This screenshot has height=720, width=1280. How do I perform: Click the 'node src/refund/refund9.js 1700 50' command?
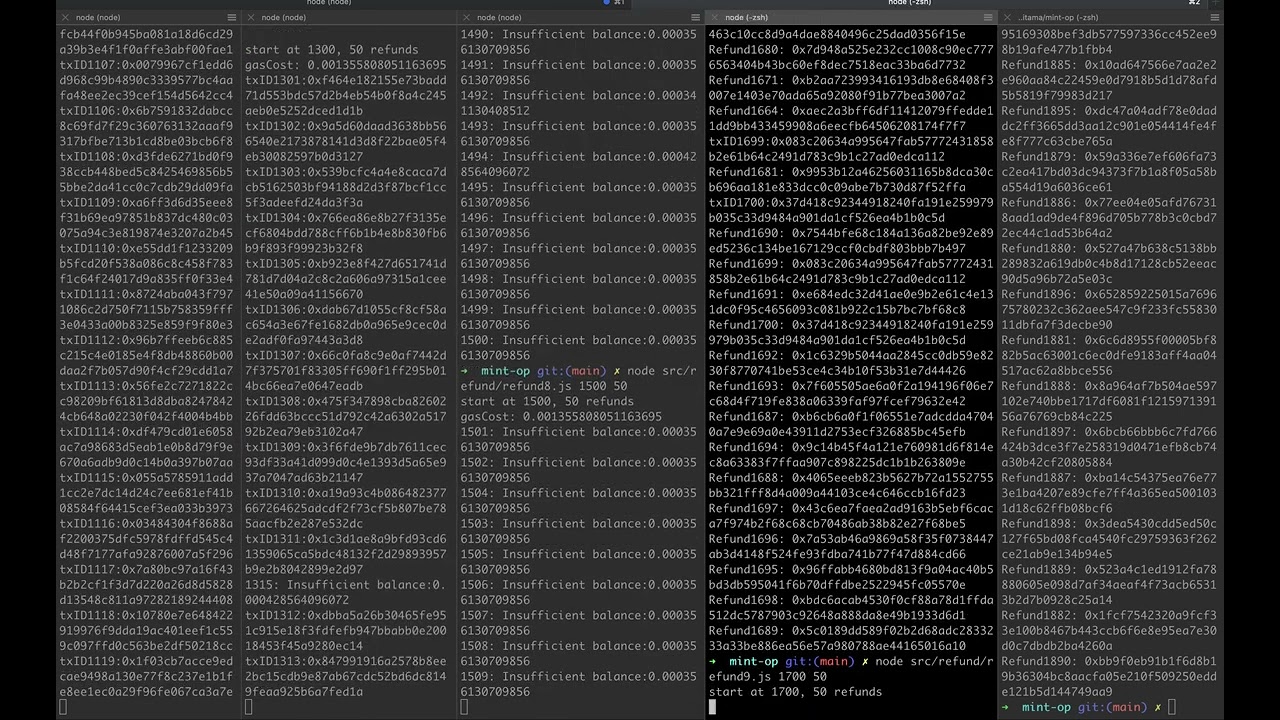(851, 669)
